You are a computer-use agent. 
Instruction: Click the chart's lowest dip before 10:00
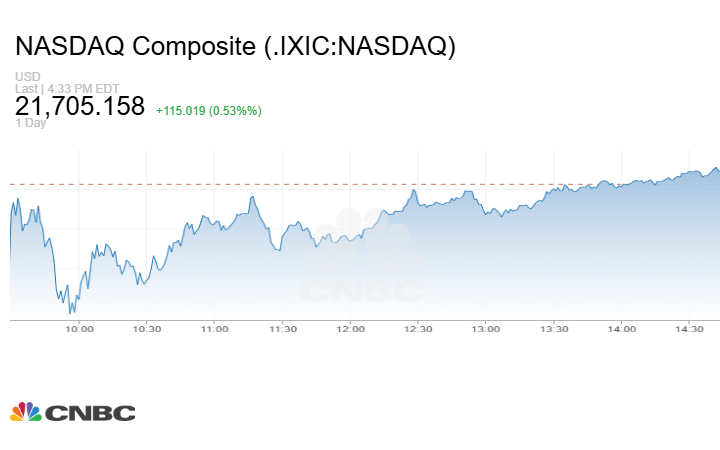click(x=71, y=311)
